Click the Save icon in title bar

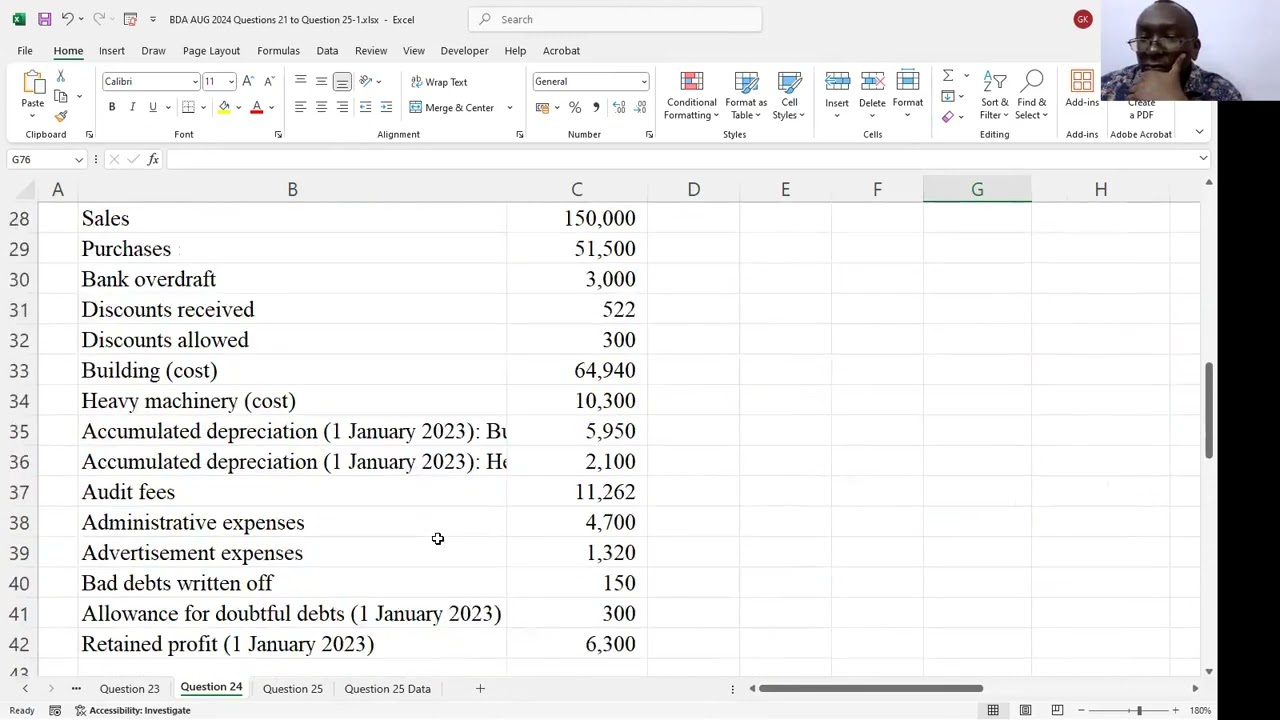pyautogui.click(x=44, y=19)
